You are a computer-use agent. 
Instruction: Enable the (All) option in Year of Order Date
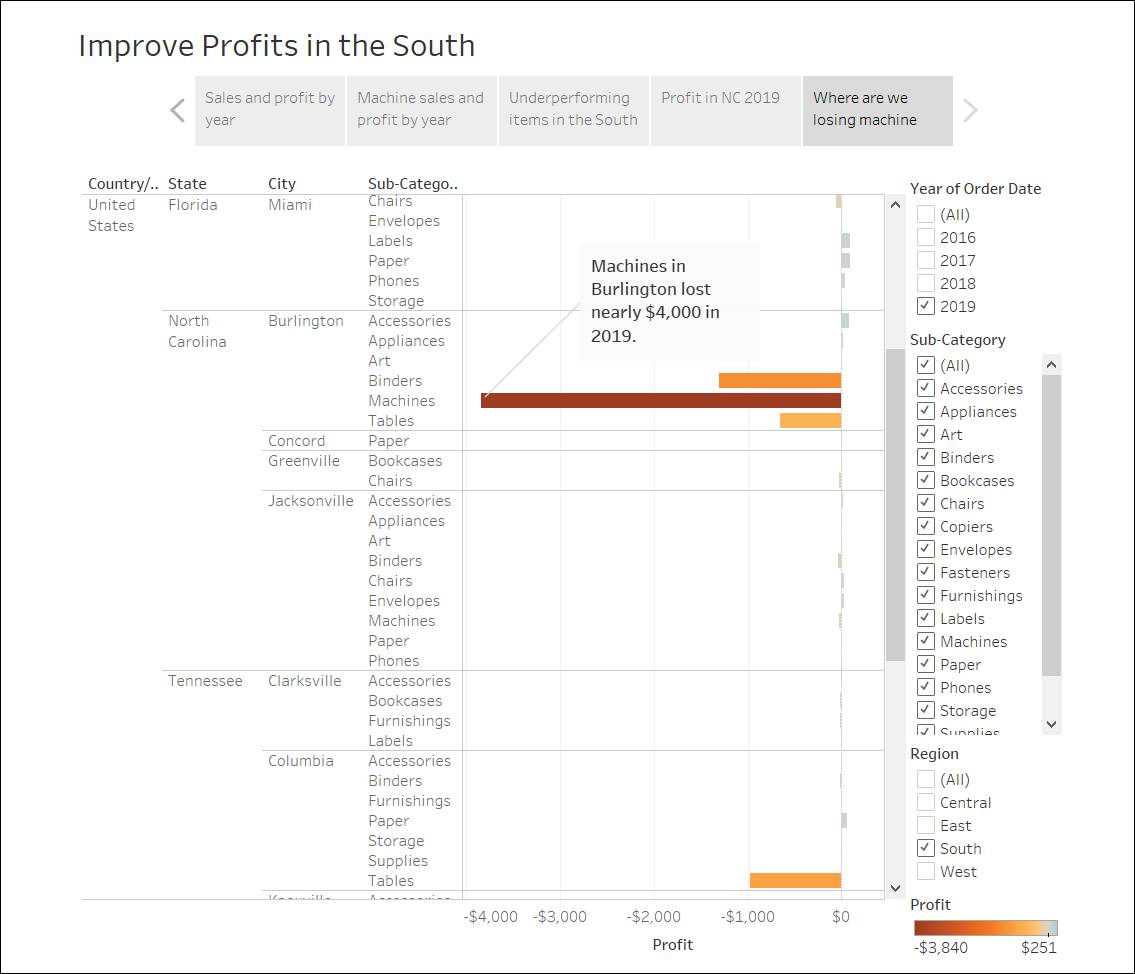coord(925,213)
